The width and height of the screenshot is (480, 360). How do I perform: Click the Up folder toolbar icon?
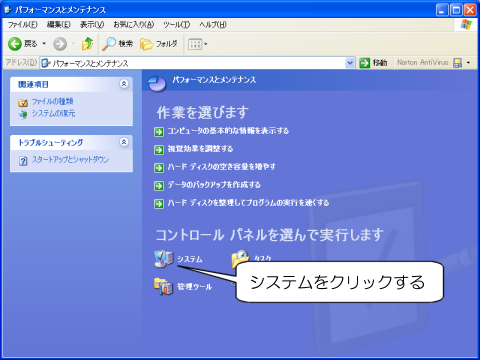coord(87,44)
